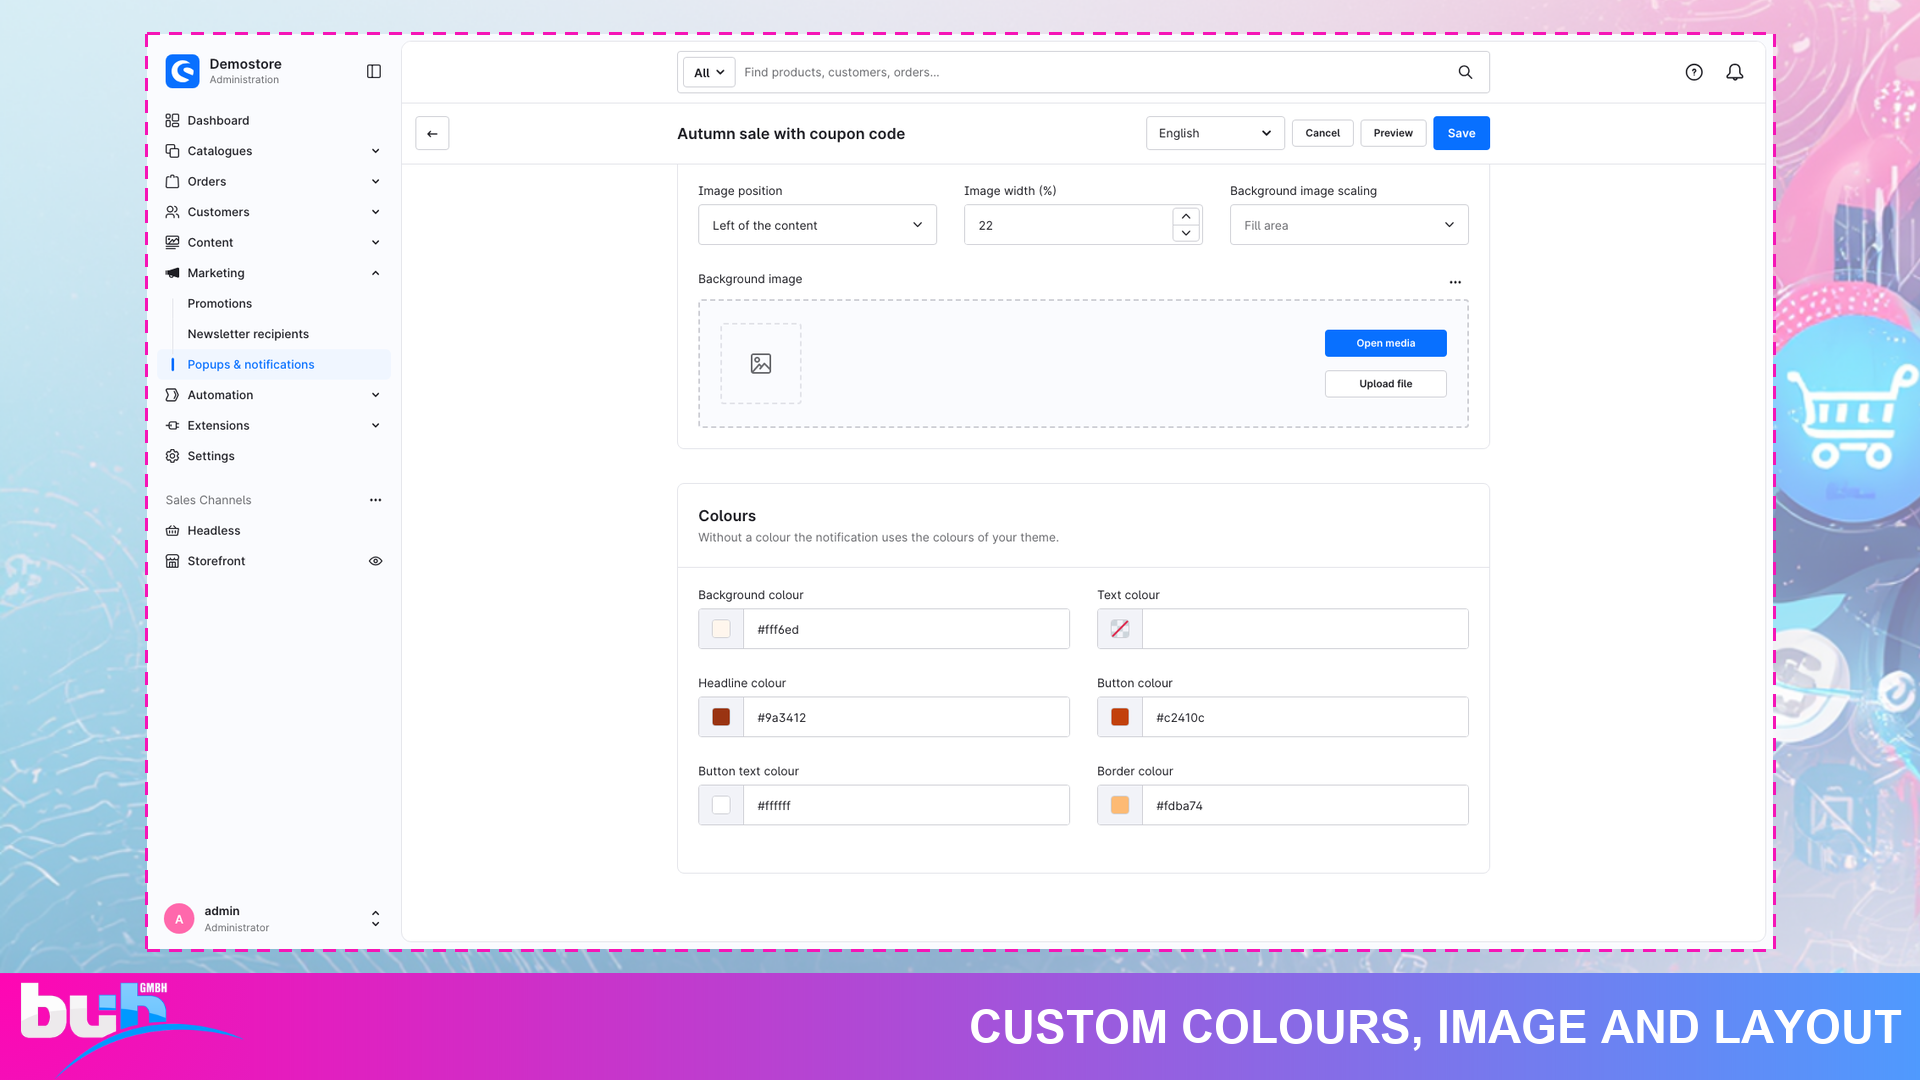Click the Shopware logo icon
1920x1080 pixels.
click(182, 71)
